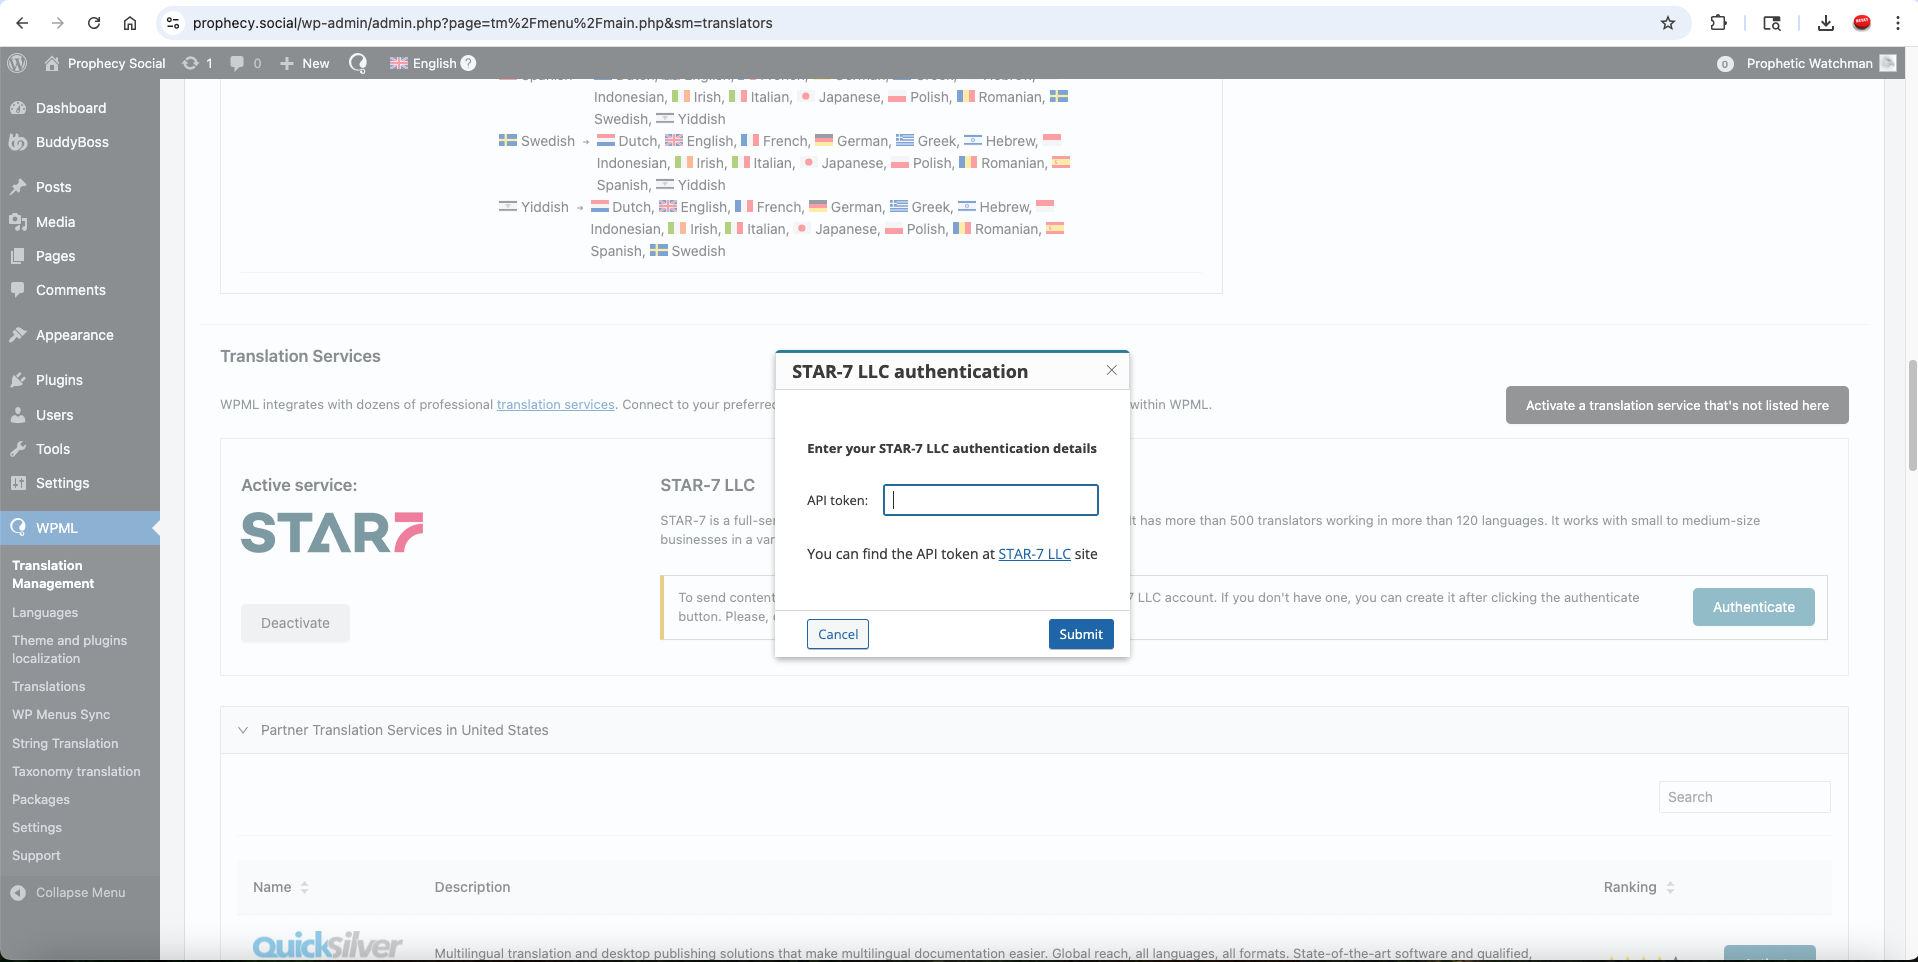Viewport: 1918px width, 962px height.
Task: Open comments bubble in admin bar
Action: click(x=245, y=63)
